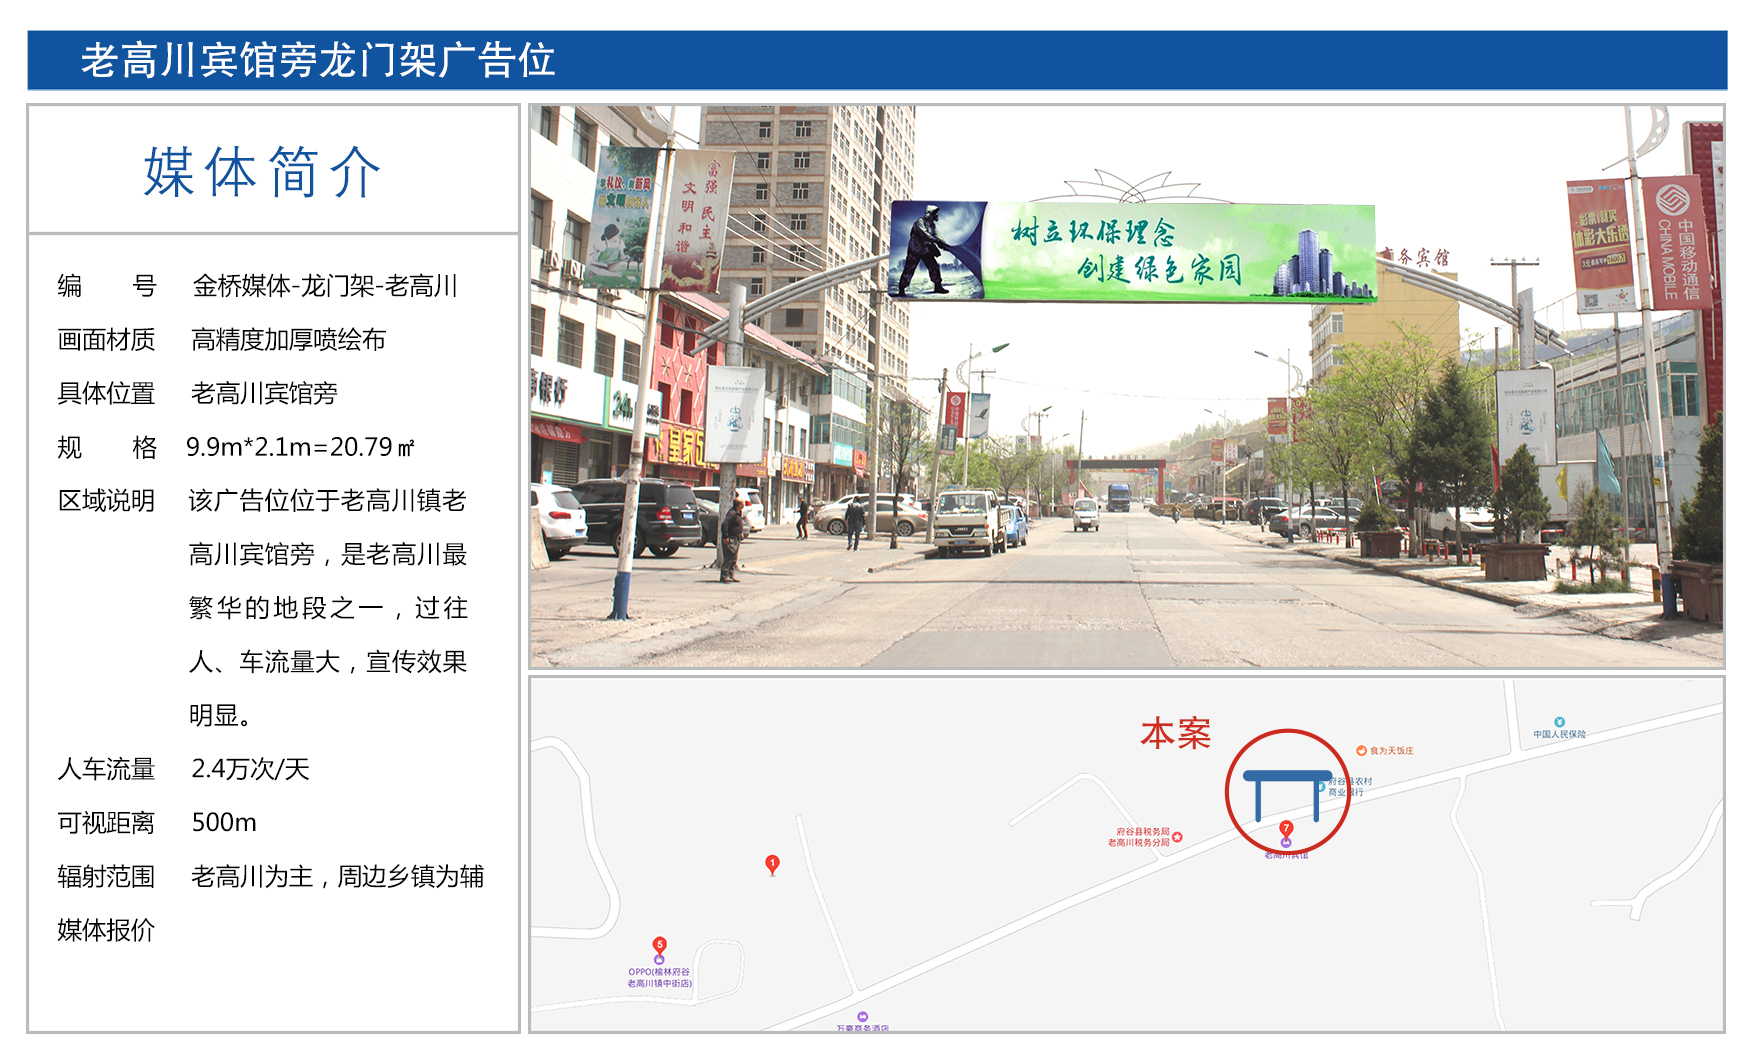Click the visible distance value 500m
The height and width of the screenshot is (1064, 1754).
[x=224, y=822]
